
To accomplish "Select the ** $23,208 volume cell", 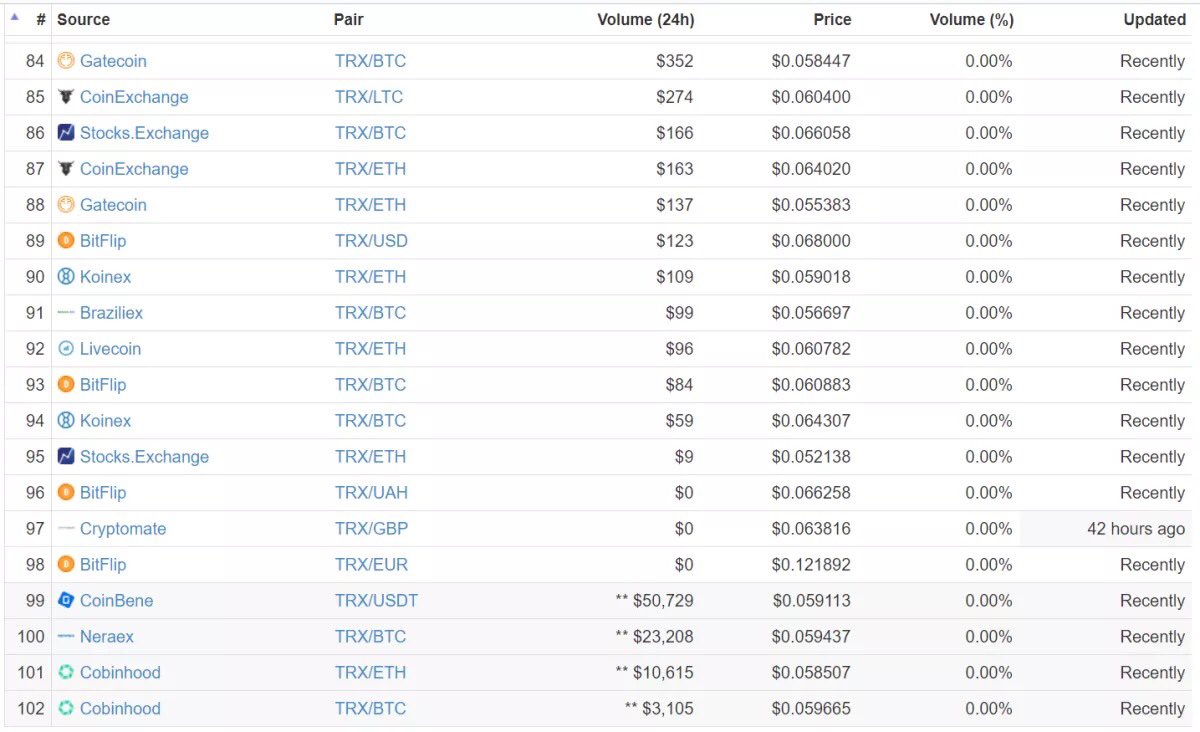I will point(654,637).
